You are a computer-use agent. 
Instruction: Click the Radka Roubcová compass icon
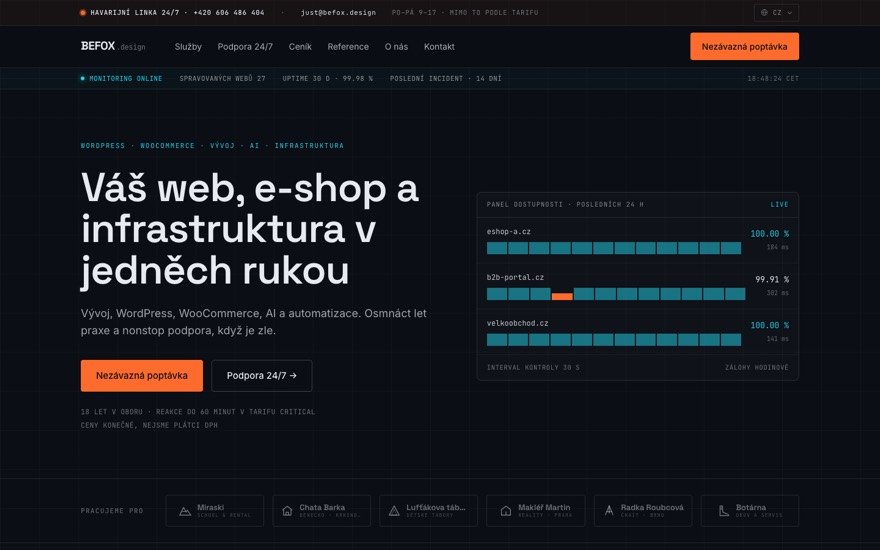pos(609,511)
